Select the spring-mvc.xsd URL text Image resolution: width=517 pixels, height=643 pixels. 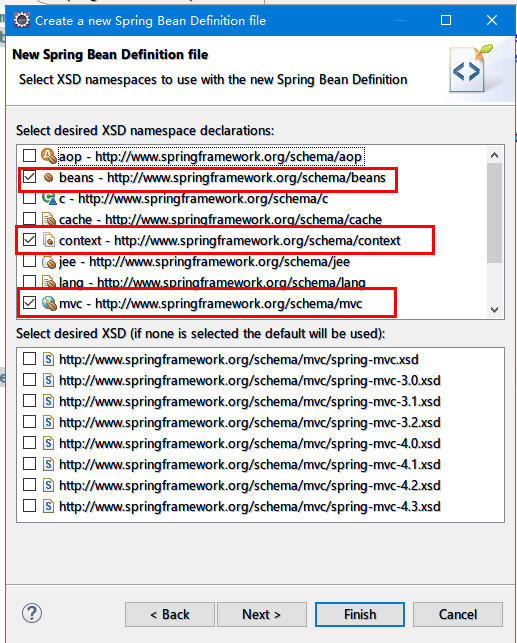[x=239, y=360]
